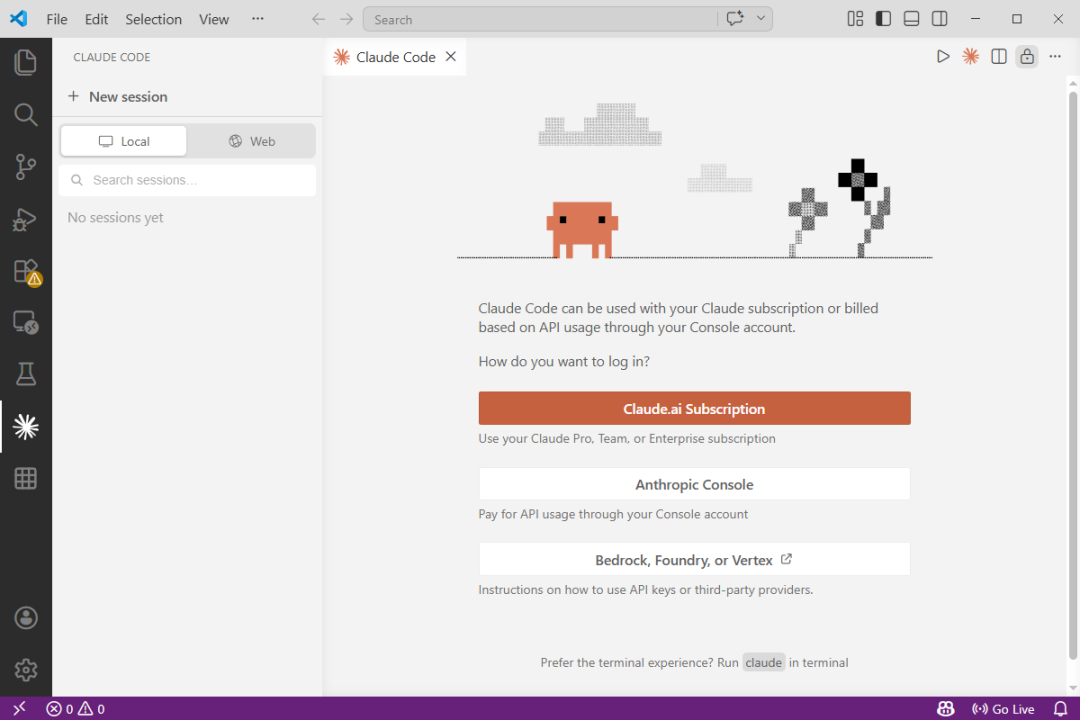
Task: Select Claude Code icon in activity bar
Action: click(25, 427)
